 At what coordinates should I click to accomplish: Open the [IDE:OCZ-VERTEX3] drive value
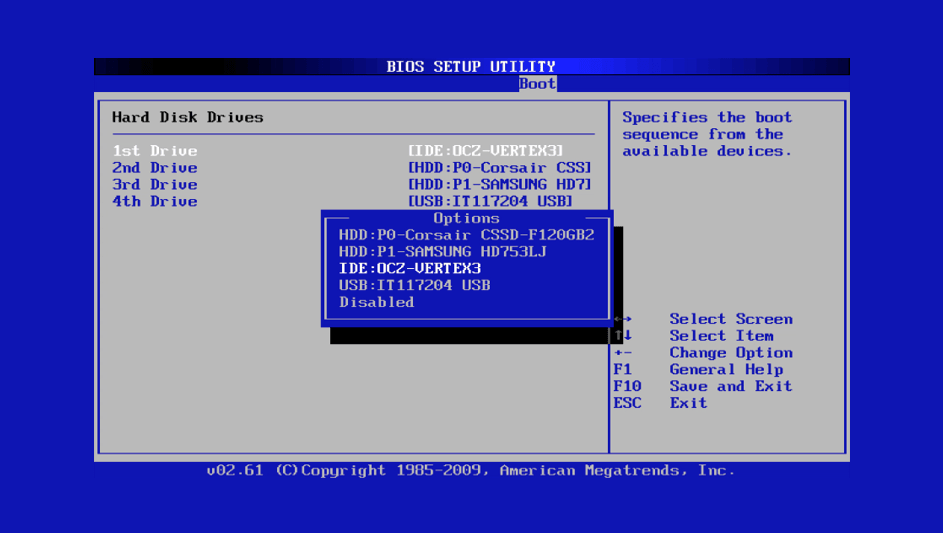pyautogui.click(x=486, y=151)
